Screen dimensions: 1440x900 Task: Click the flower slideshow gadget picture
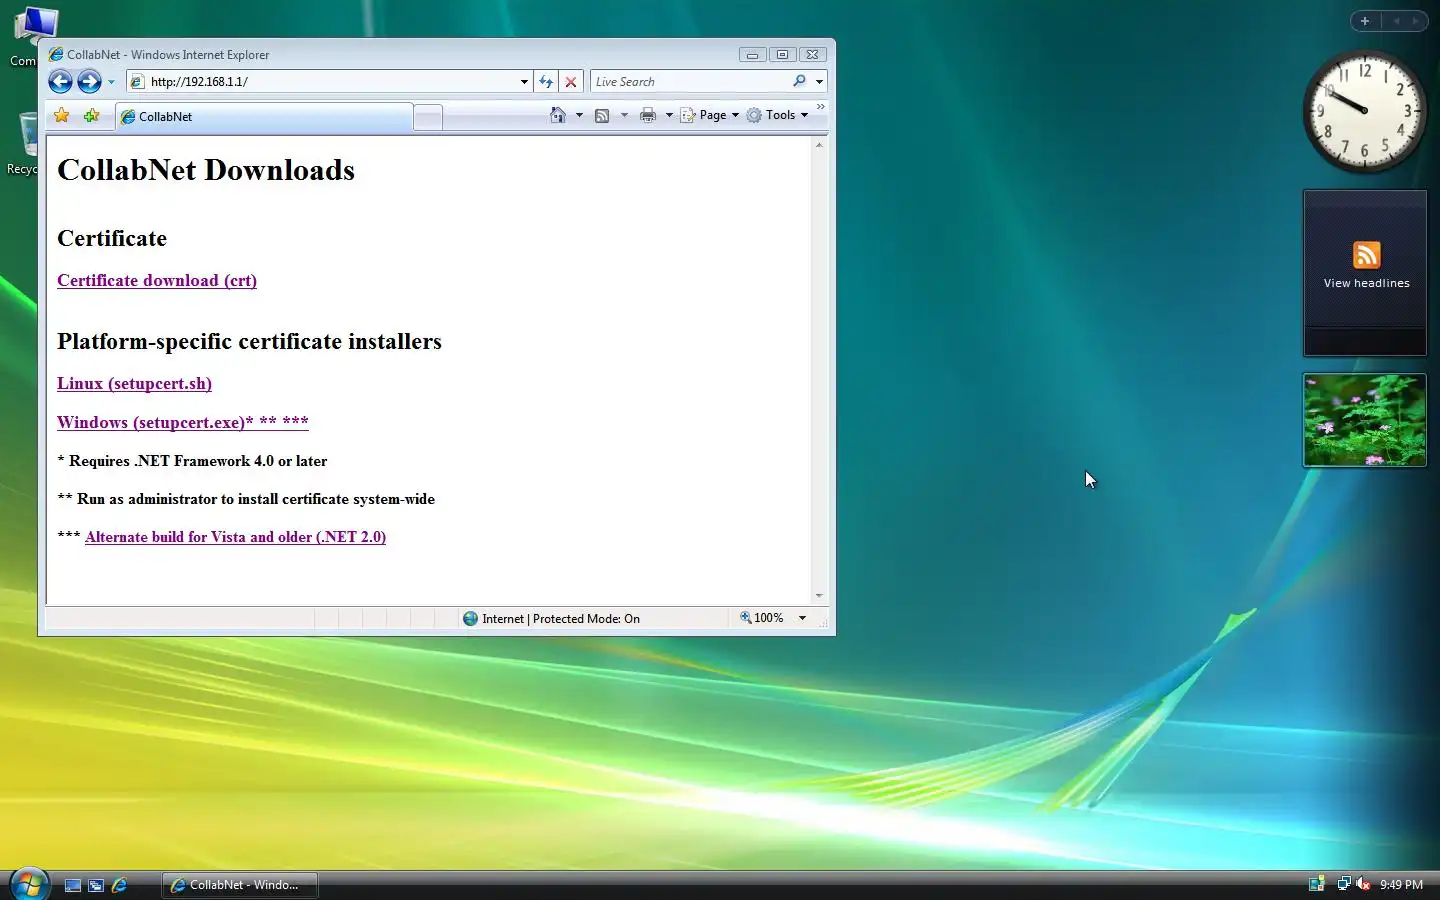point(1364,420)
